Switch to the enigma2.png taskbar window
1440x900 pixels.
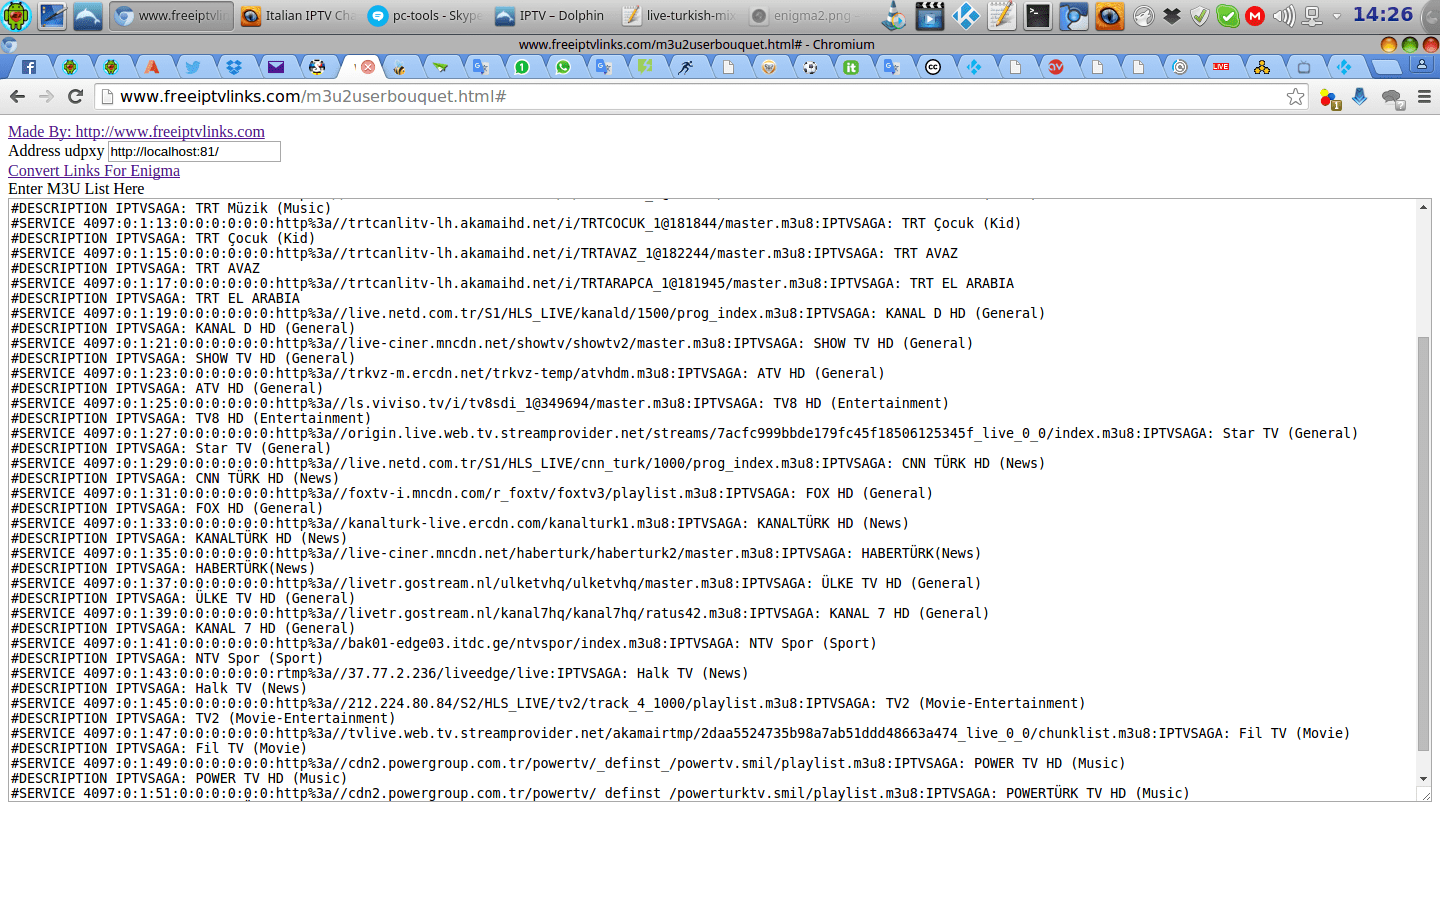pyautogui.click(x=806, y=15)
